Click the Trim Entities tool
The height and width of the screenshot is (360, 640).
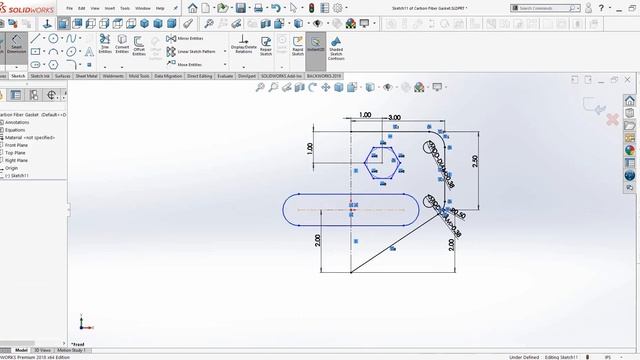coord(105,44)
